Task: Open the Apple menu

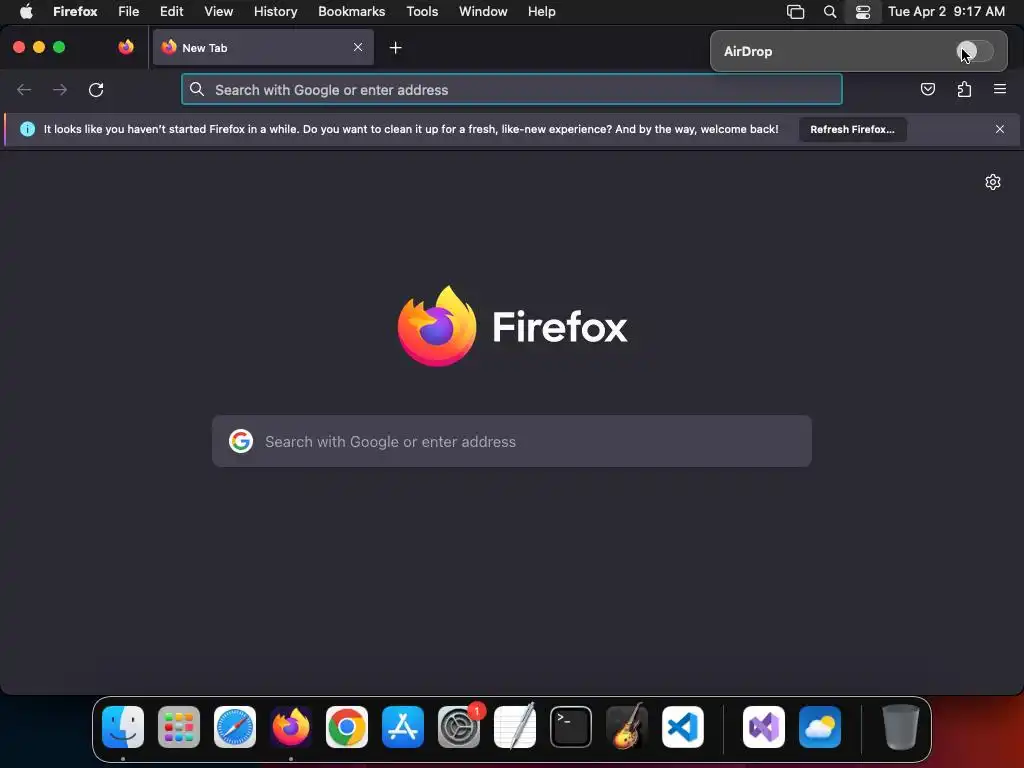Action: pos(26,12)
